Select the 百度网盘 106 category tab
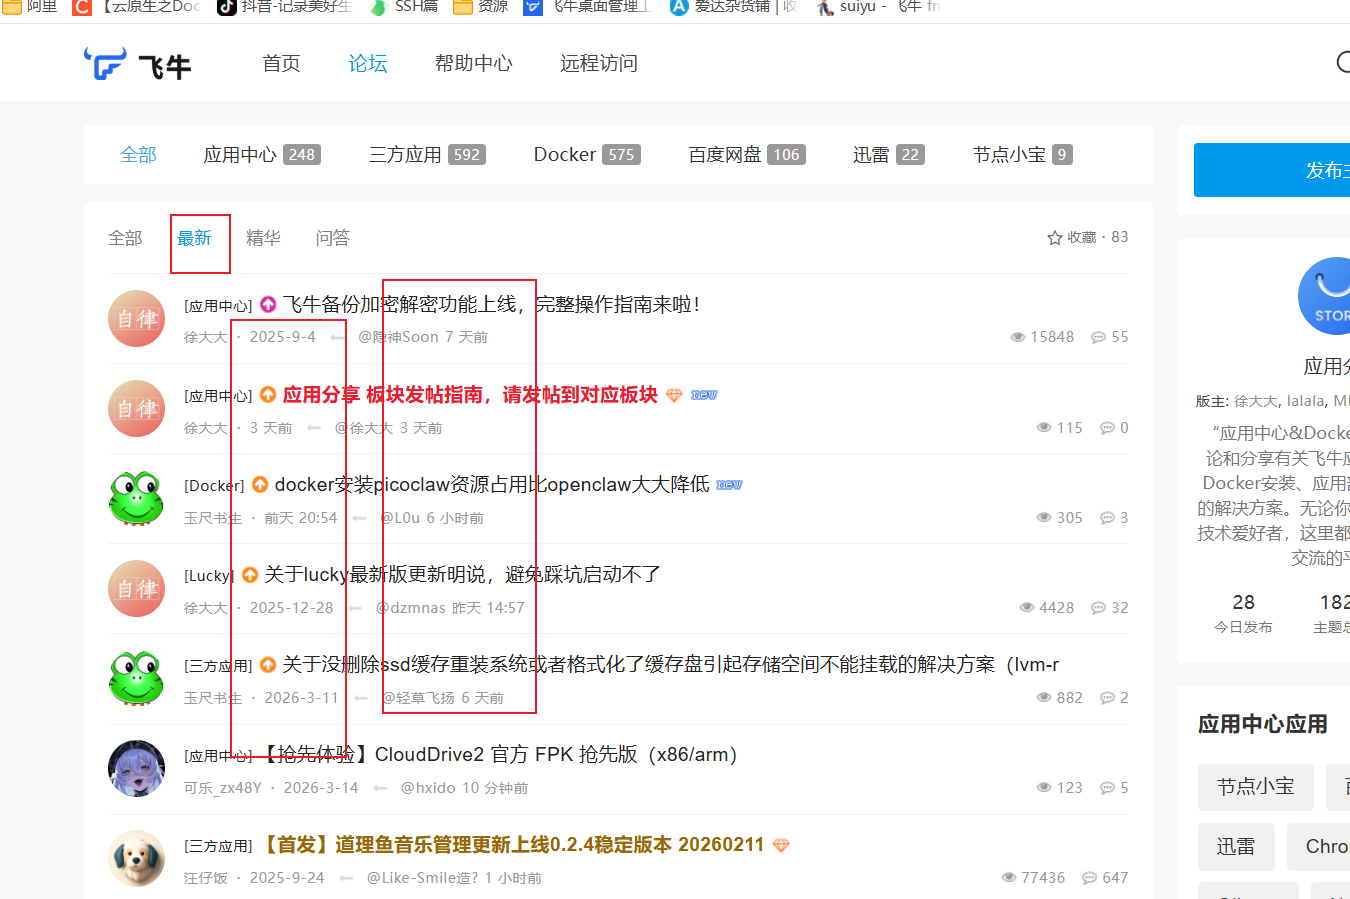The height and width of the screenshot is (899, 1350). tap(747, 155)
